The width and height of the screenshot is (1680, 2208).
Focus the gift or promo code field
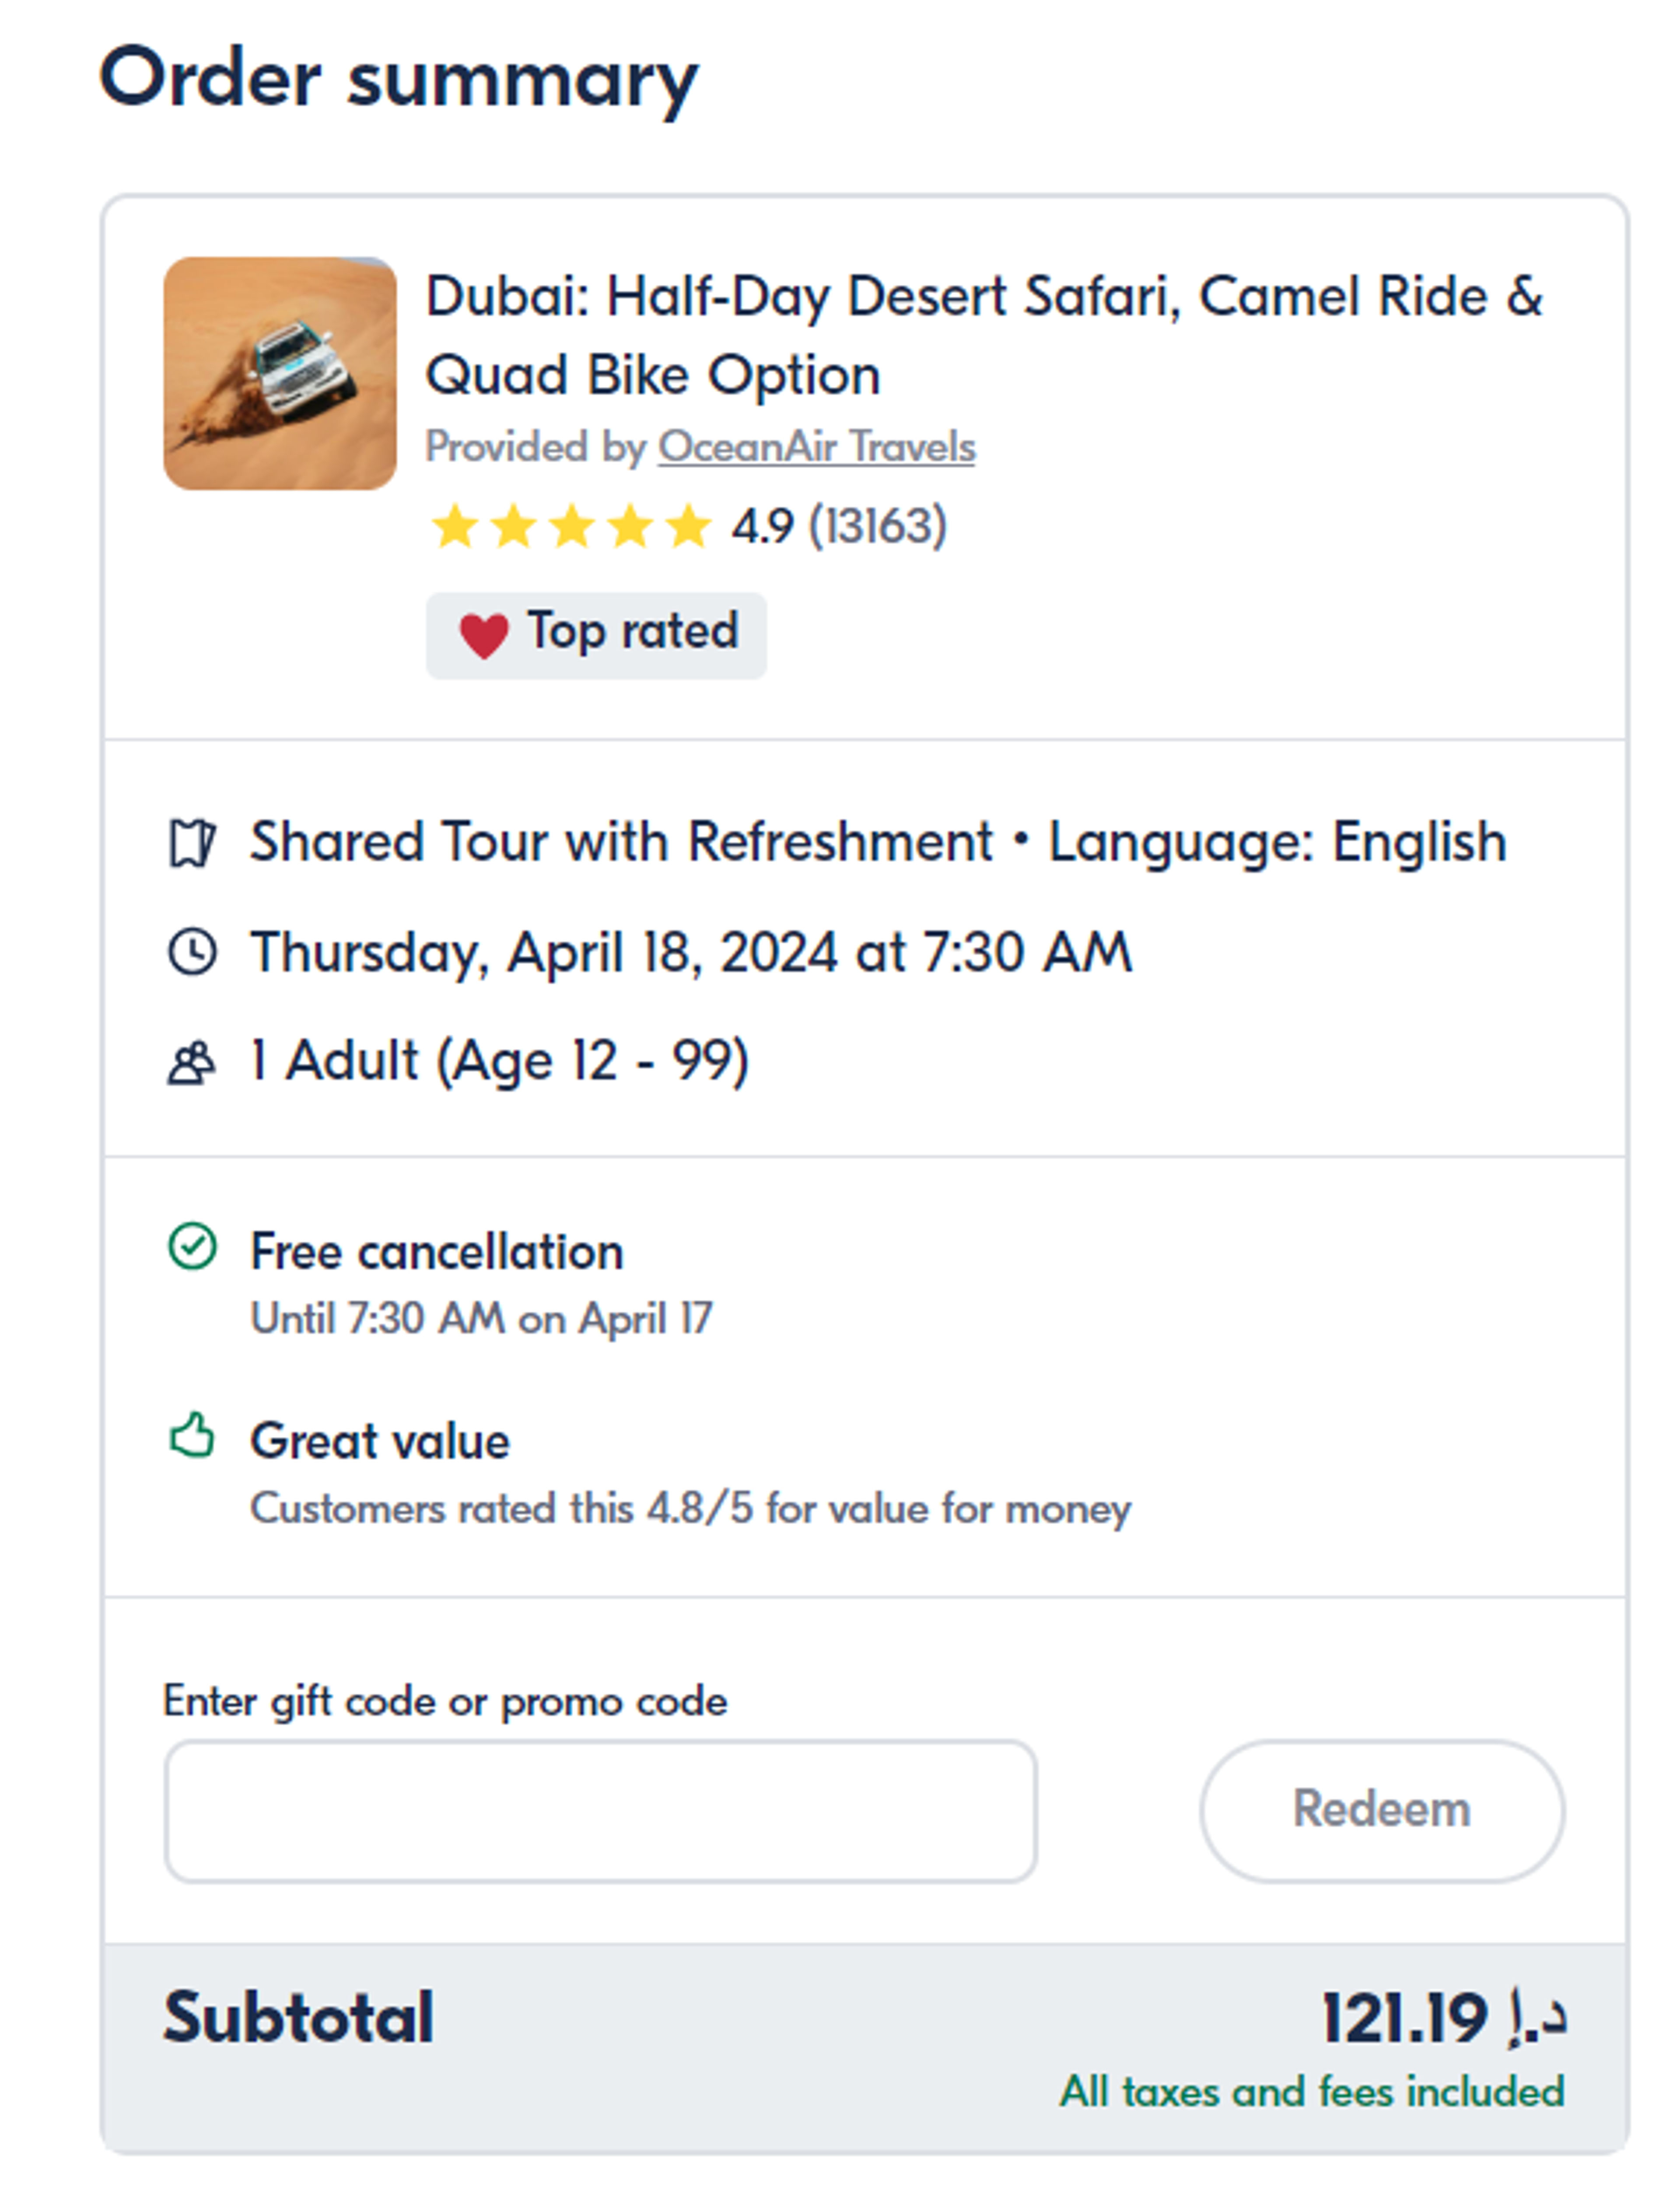point(600,1811)
